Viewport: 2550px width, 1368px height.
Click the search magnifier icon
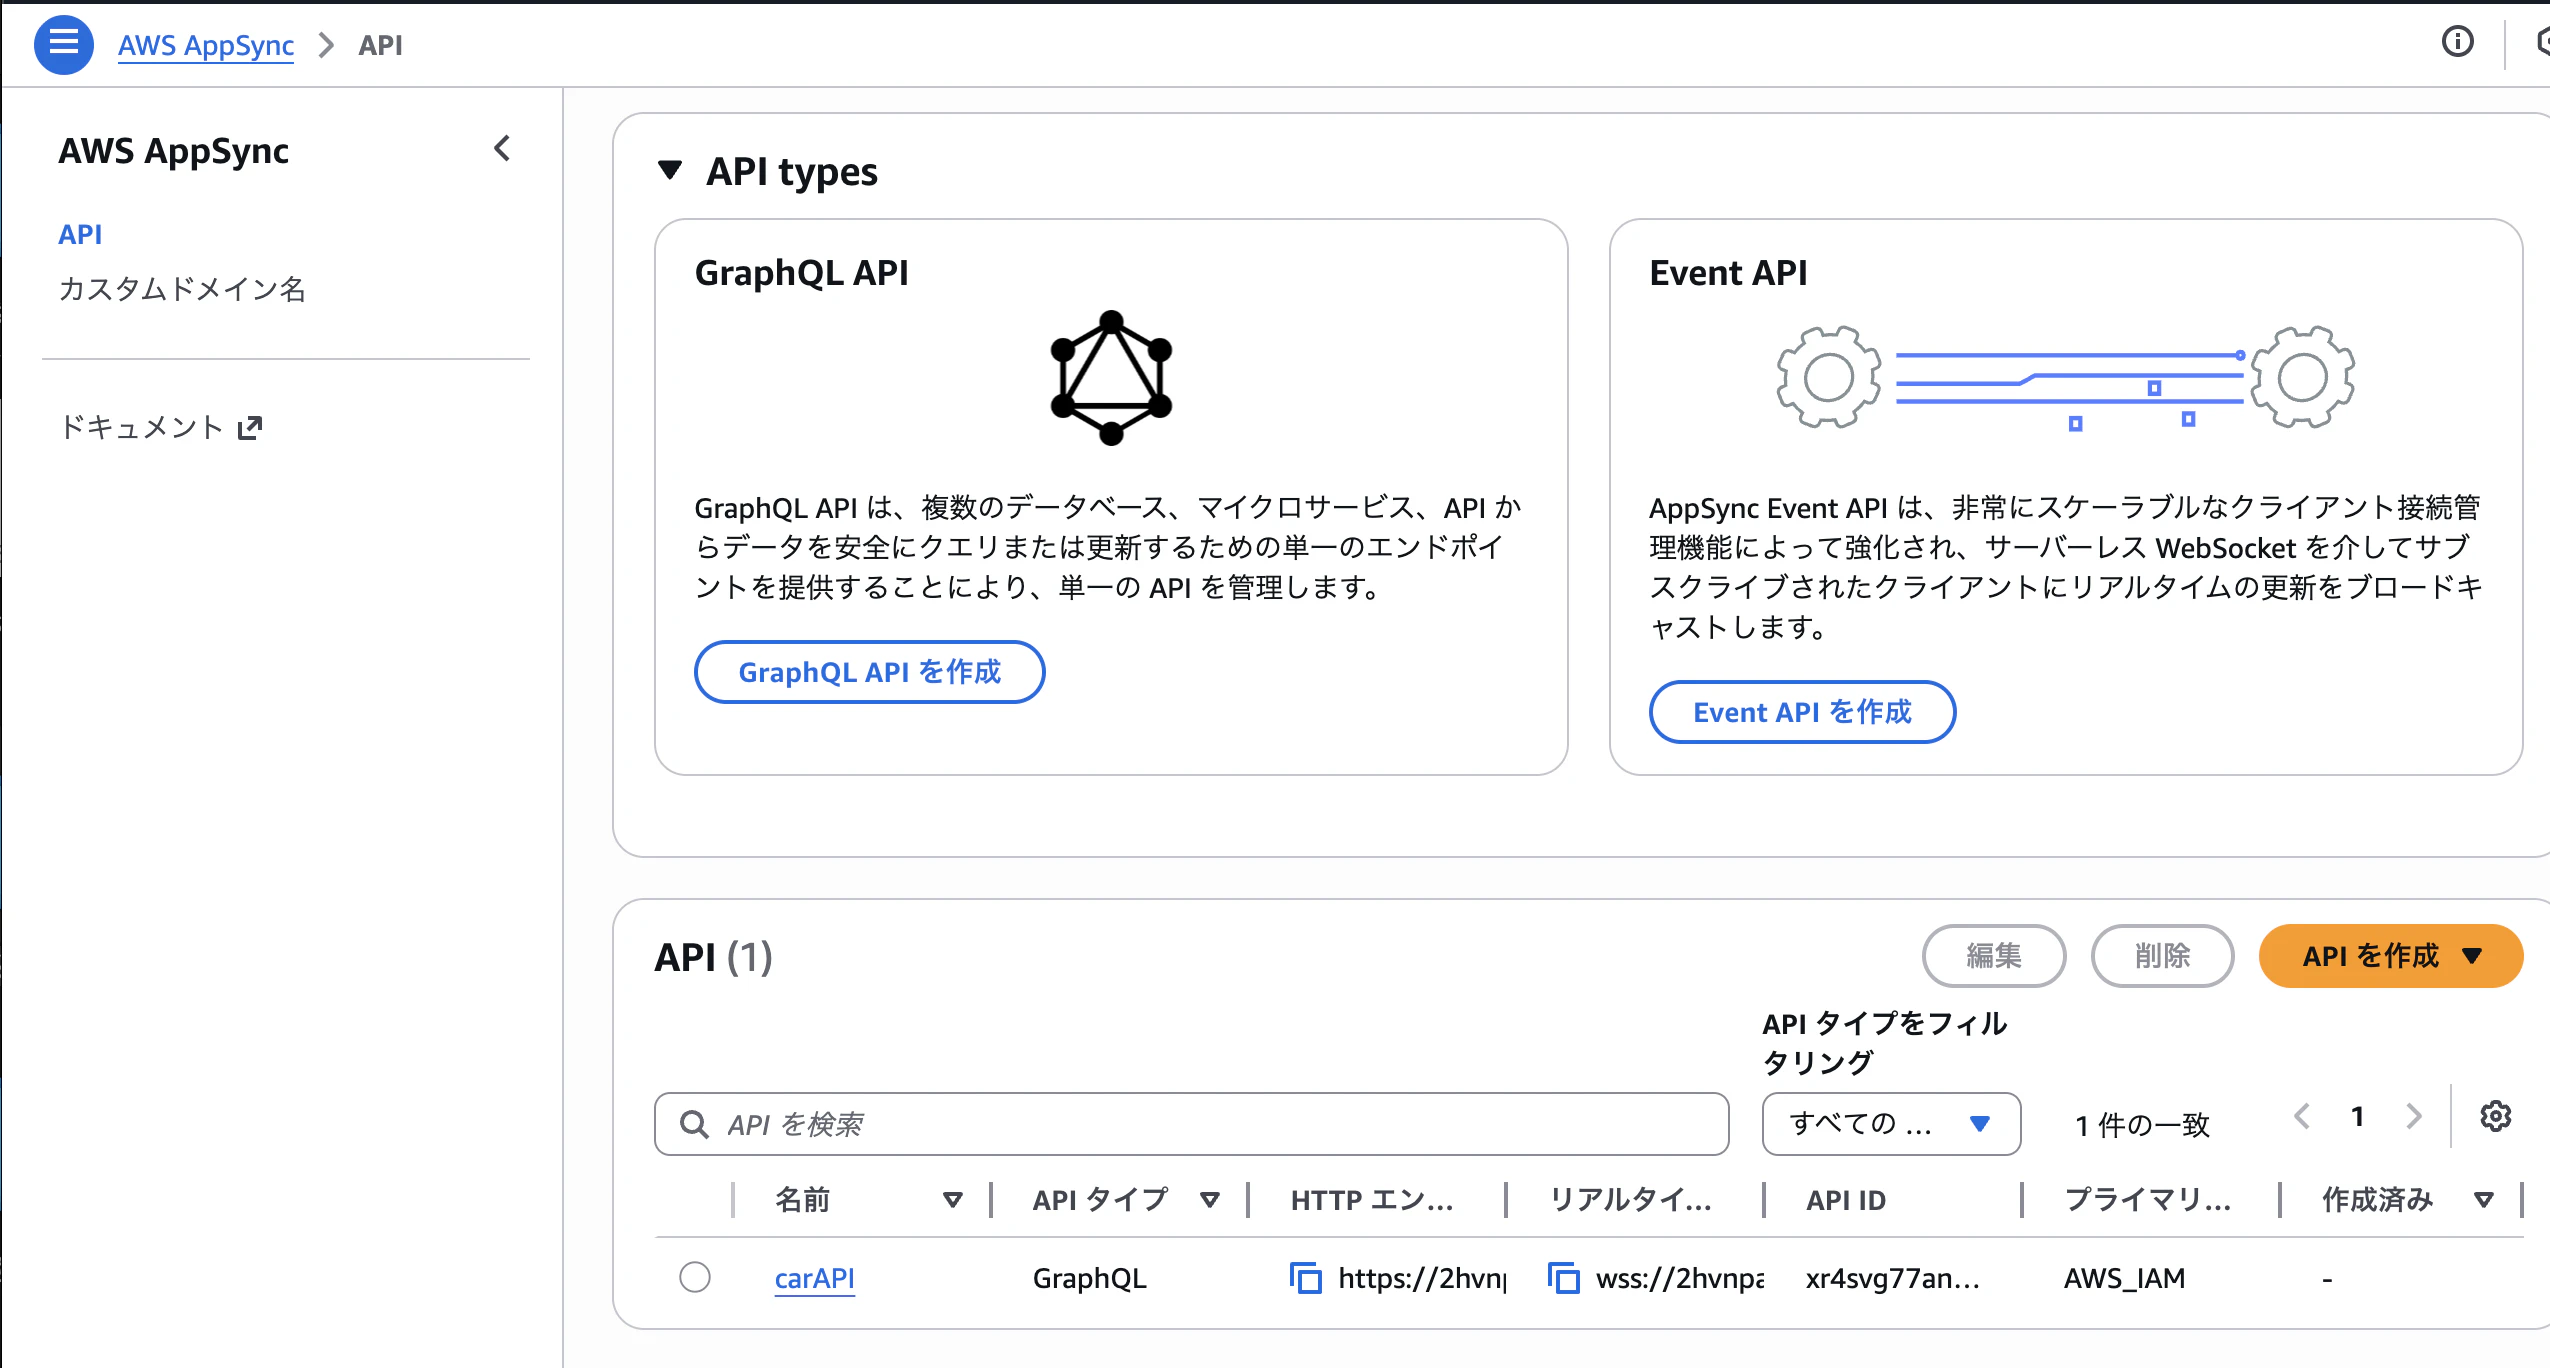click(x=693, y=1124)
